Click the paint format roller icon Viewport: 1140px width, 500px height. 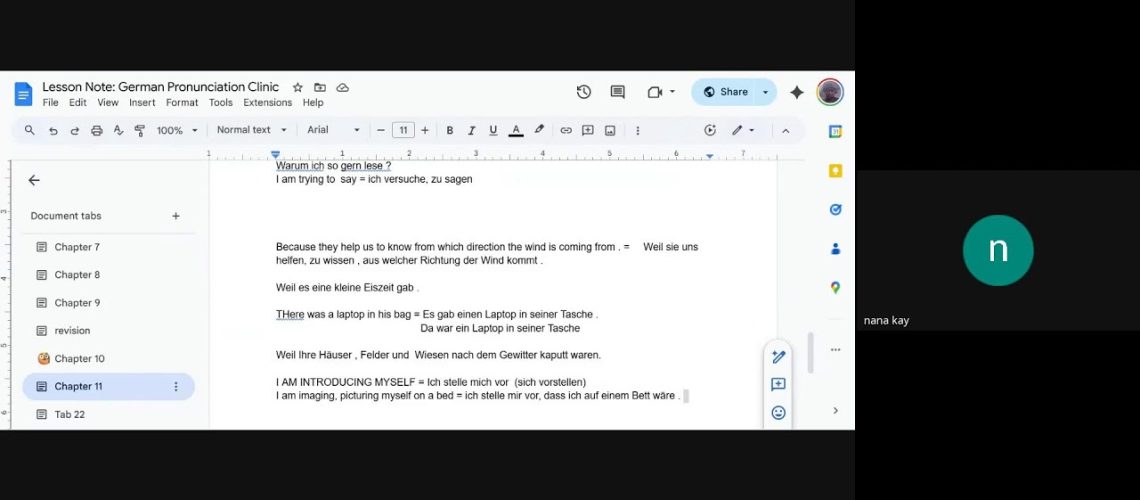[x=140, y=130]
